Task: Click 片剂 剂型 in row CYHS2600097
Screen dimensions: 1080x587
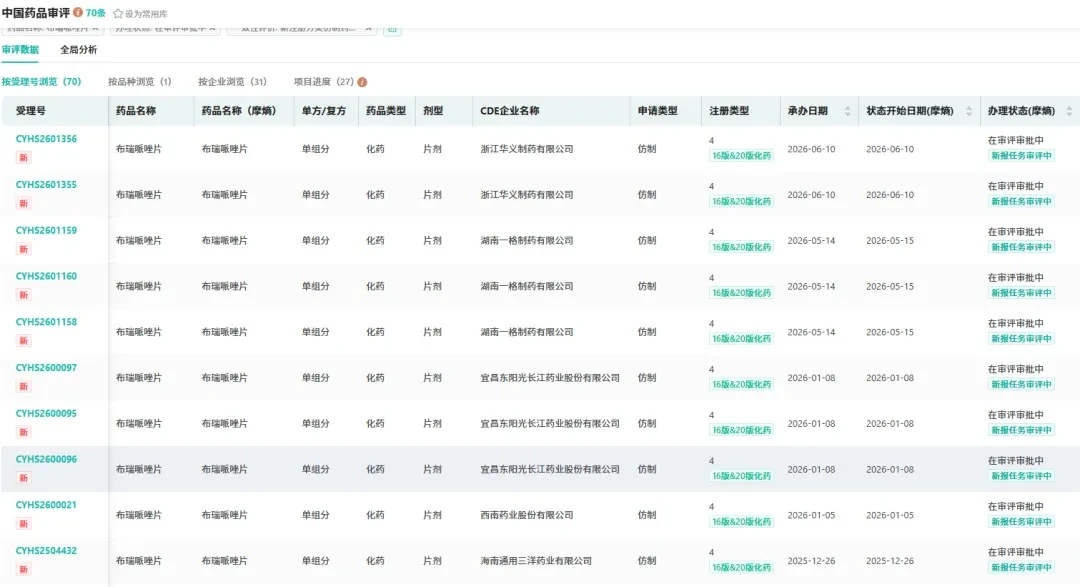Action: [x=432, y=378]
